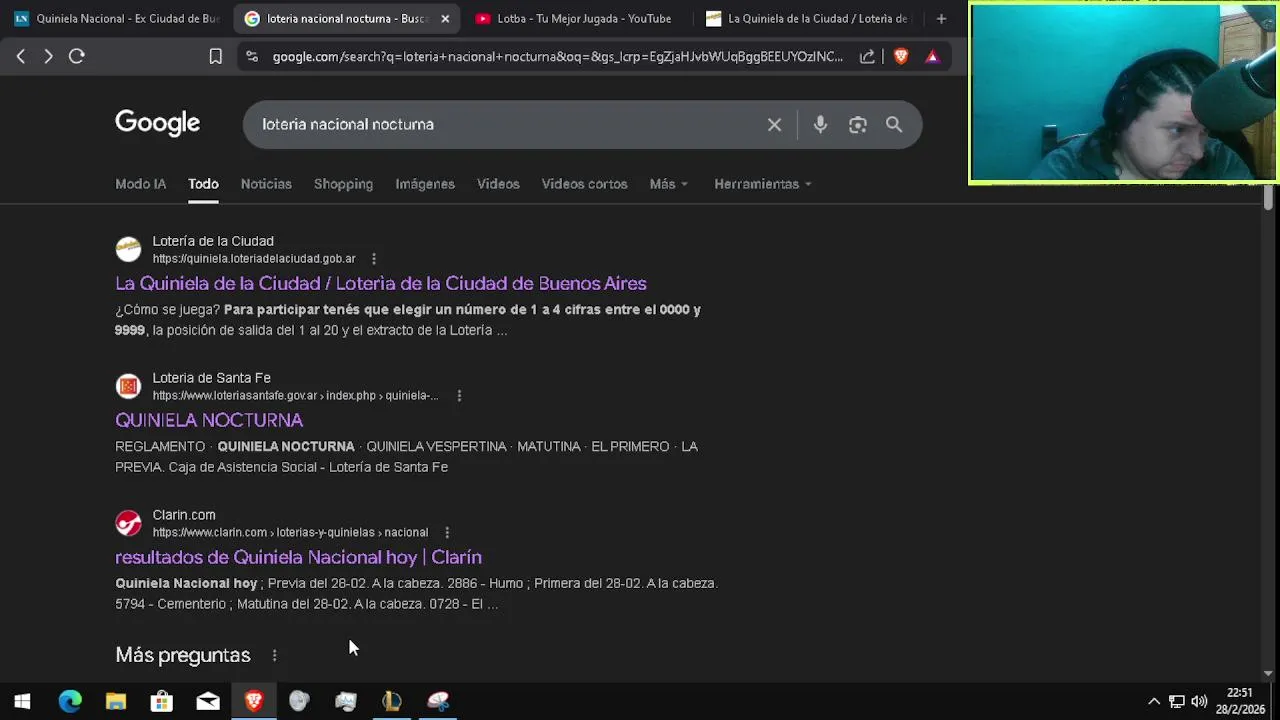1280x720 pixels.
Task: Open a new browser tab
Action: 941,18
